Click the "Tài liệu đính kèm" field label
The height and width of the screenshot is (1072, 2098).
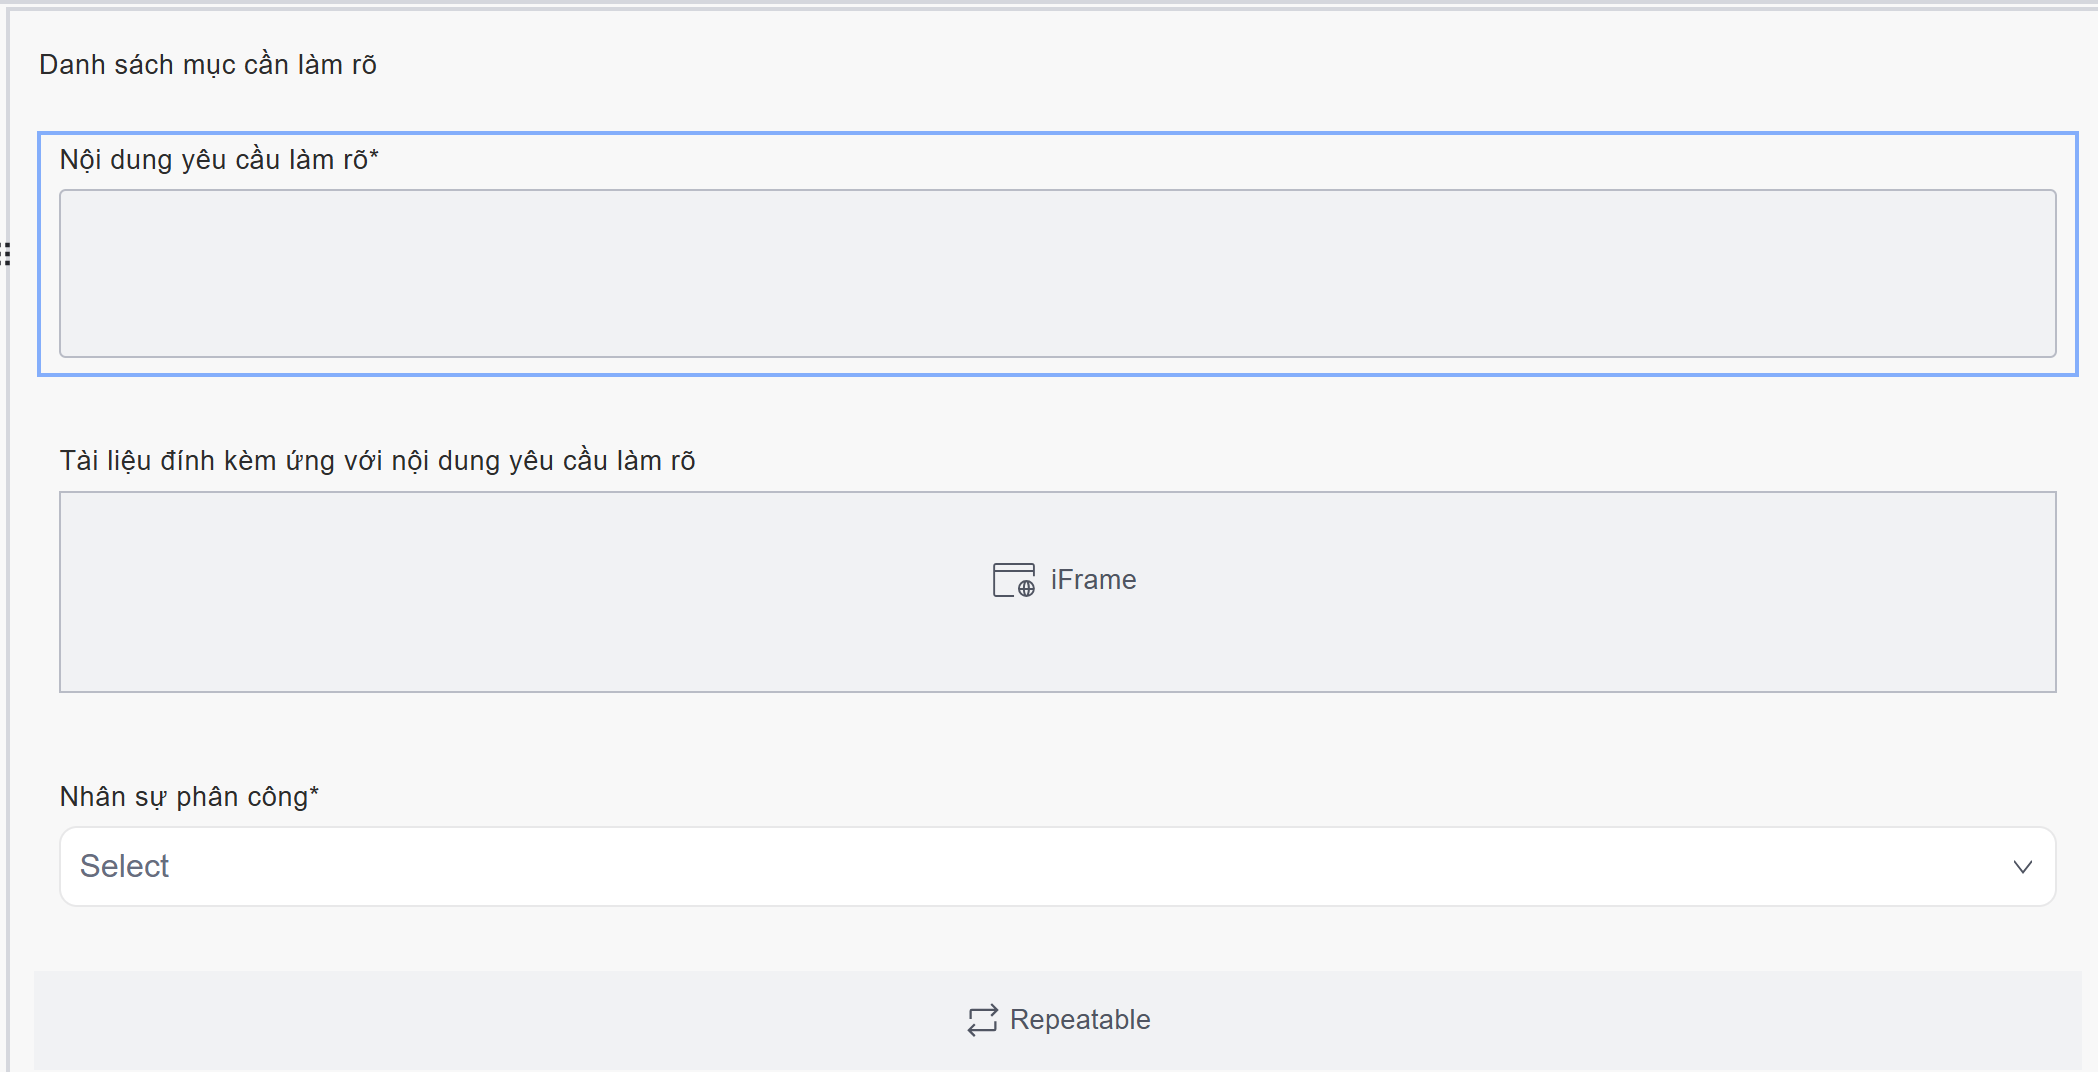(x=377, y=461)
